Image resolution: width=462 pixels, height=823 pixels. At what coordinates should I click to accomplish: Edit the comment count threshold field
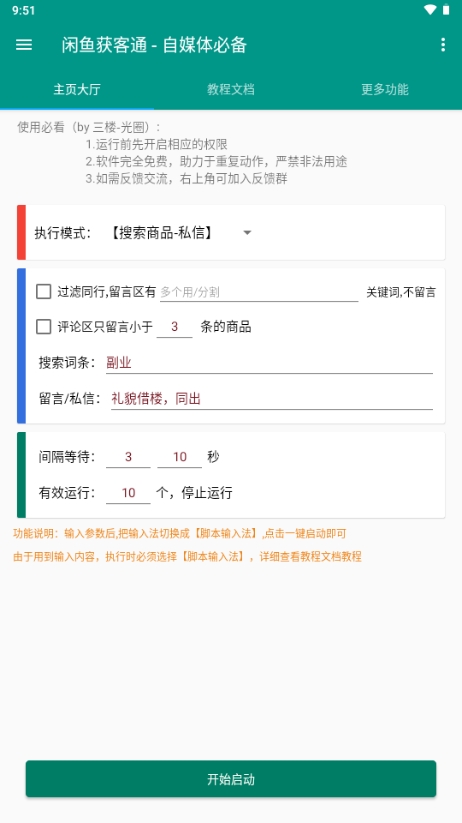pos(174,327)
